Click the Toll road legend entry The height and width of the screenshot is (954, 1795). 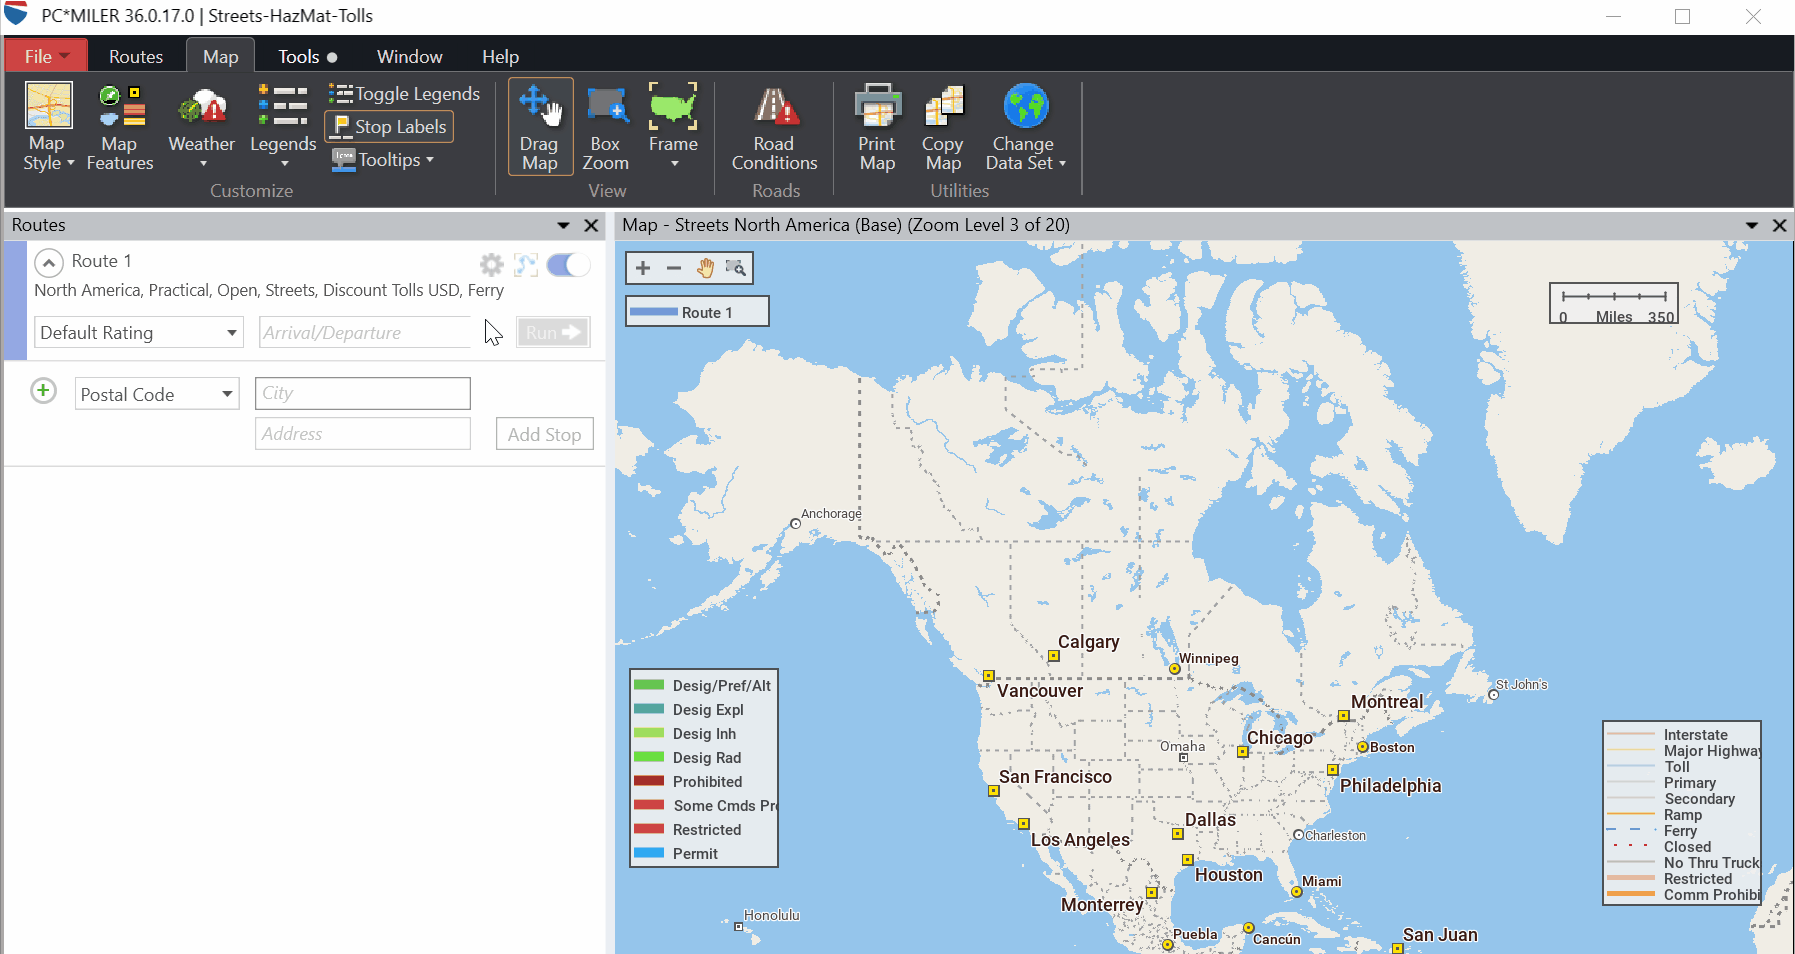pyautogui.click(x=1648, y=767)
